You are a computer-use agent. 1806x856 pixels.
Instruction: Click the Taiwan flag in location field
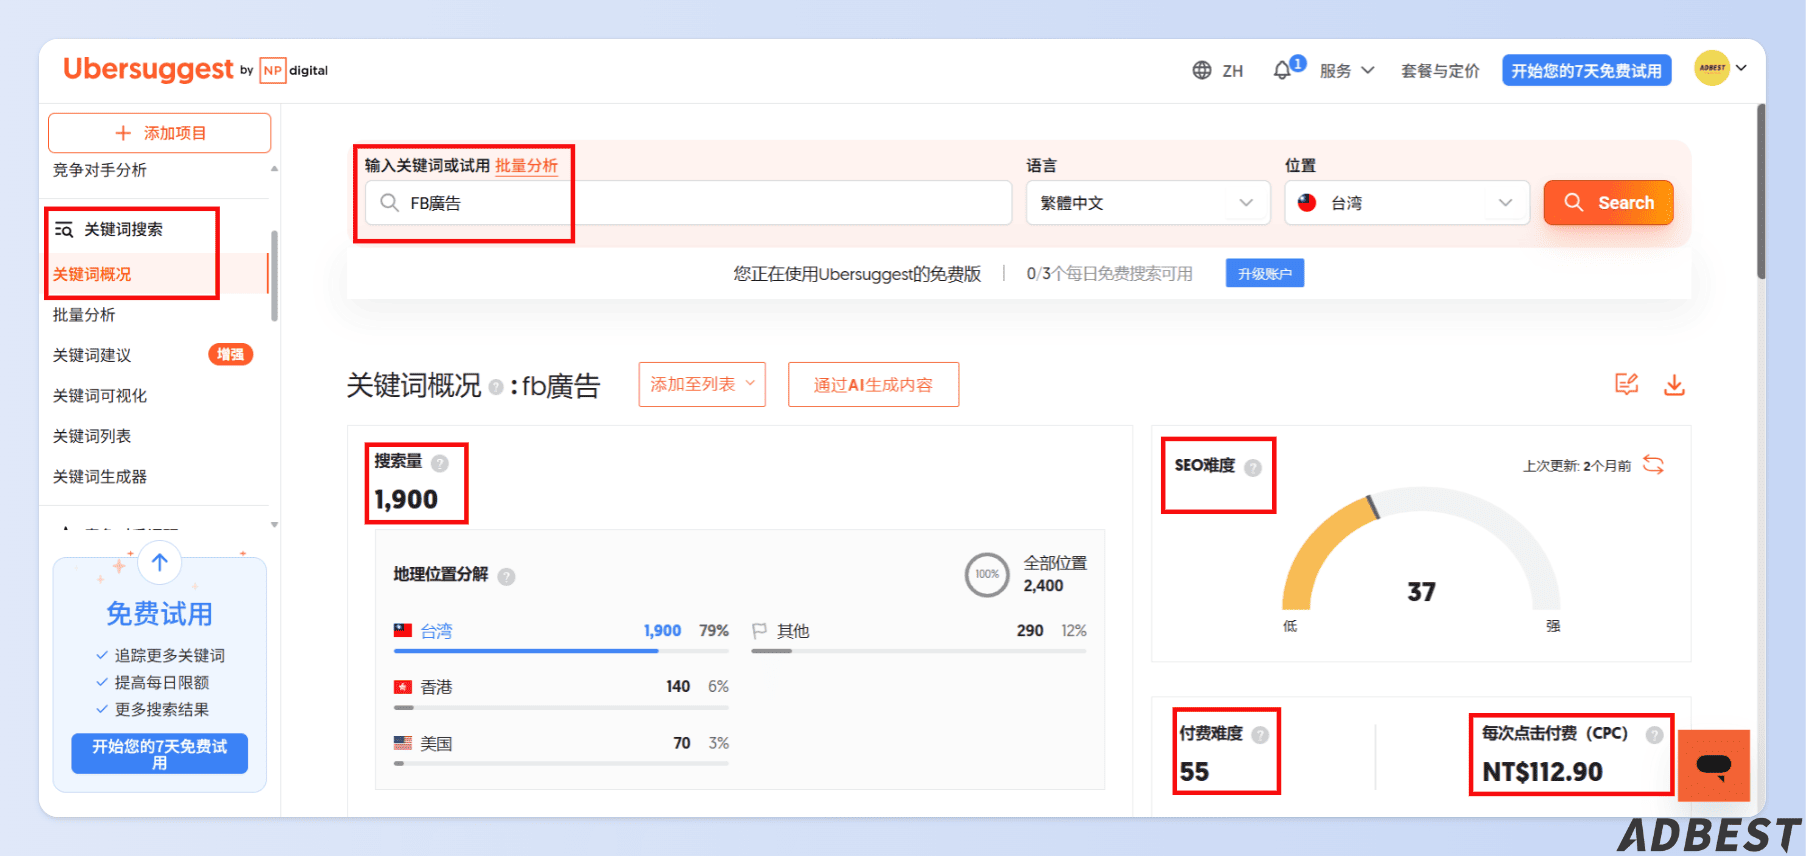click(x=1307, y=203)
